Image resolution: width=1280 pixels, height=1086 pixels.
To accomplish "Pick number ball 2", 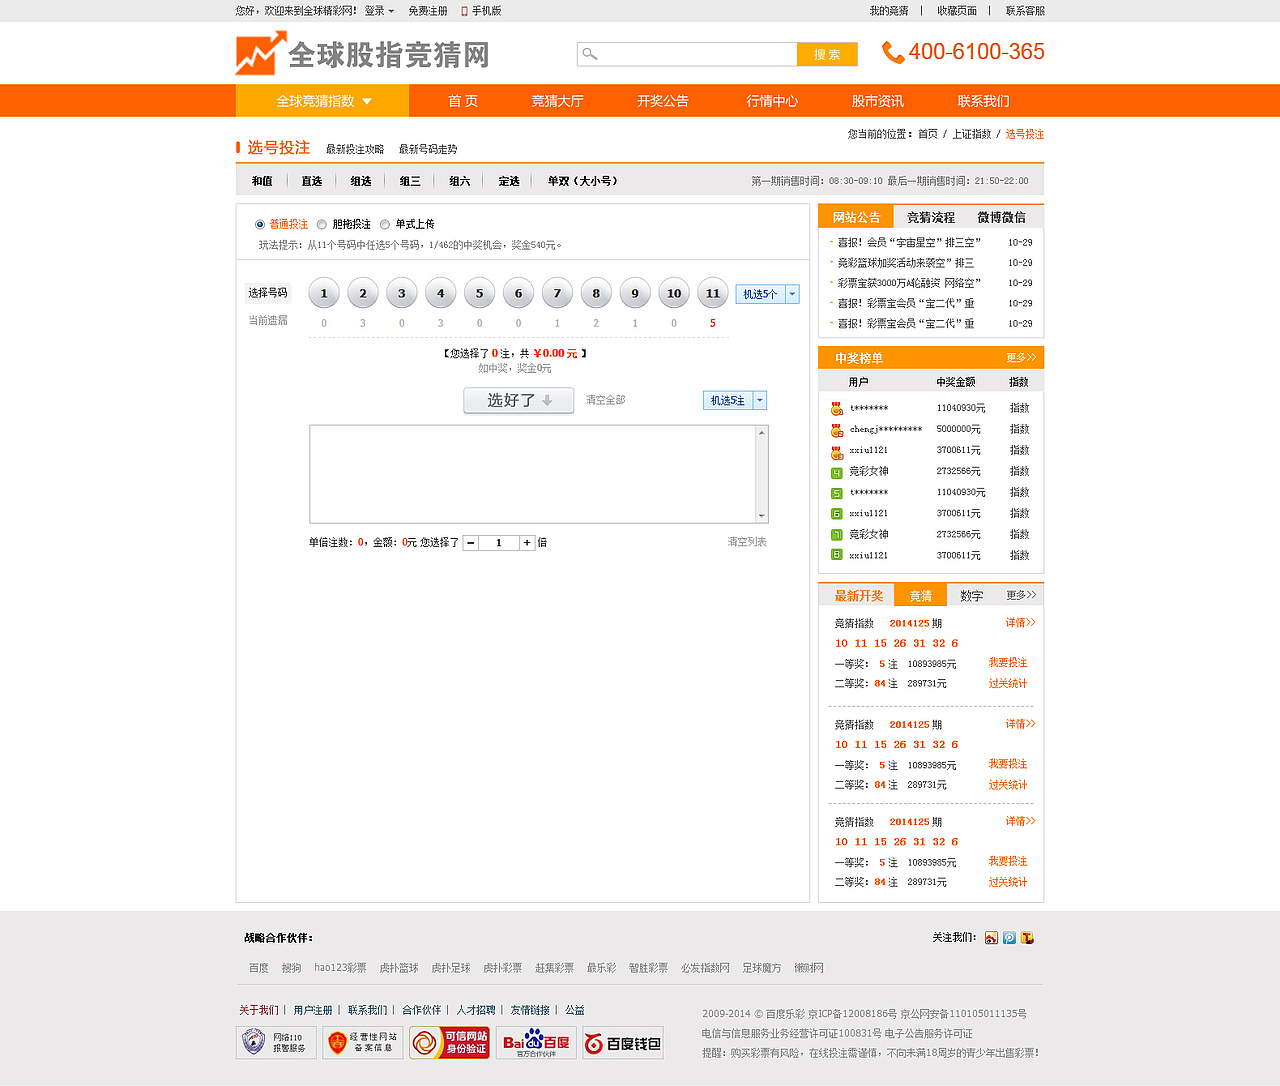I will [363, 293].
